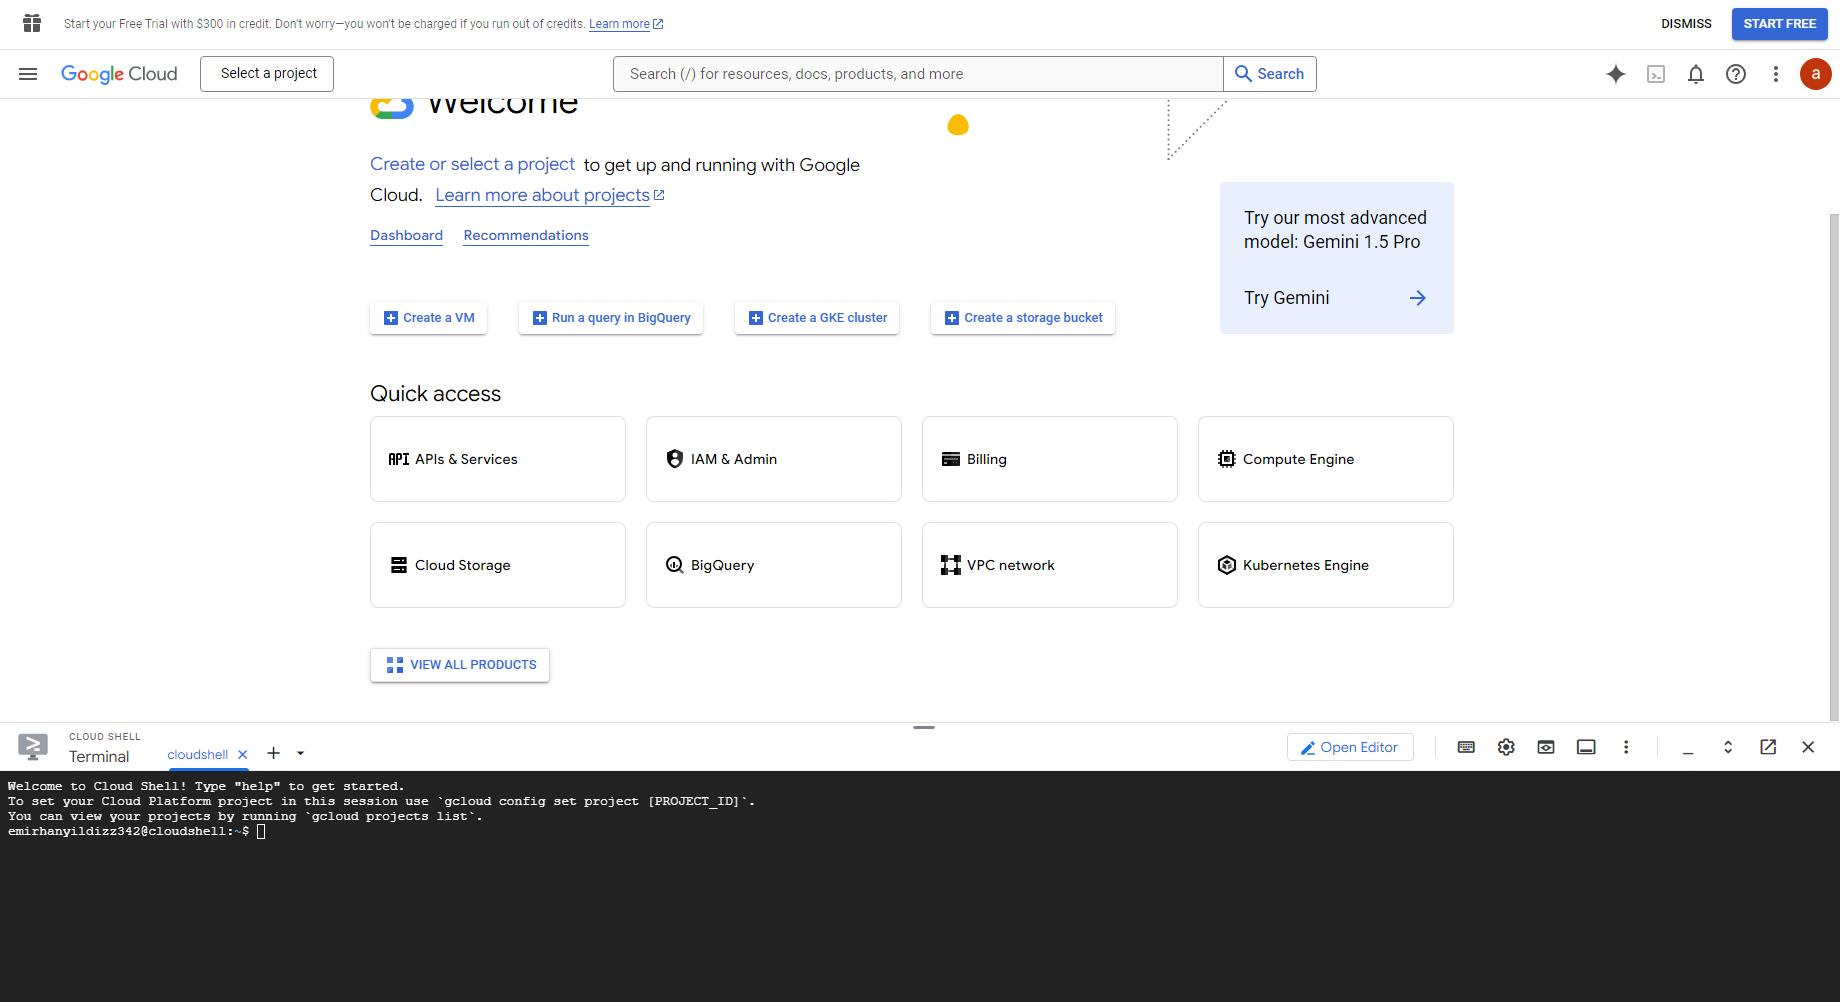Switch to the Dashboard tab
The width and height of the screenshot is (1840, 1002).
(x=406, y=236)
